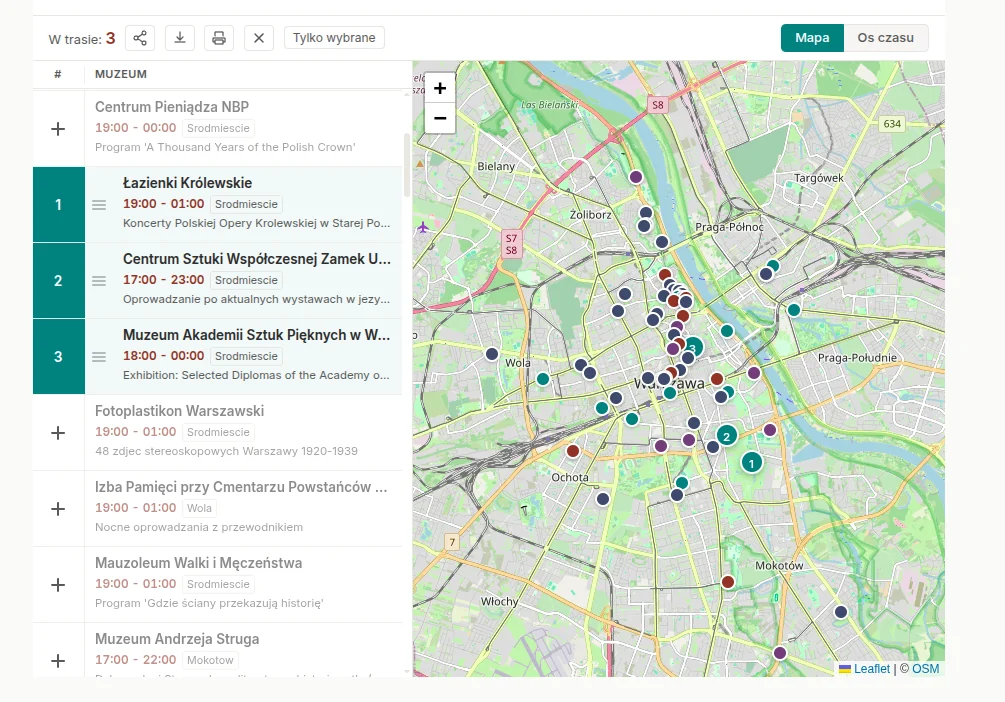1005x702 pixels.
Task: Add Fotoplastikon Warszawski with plus icon
Action: (x=58, y=433)
